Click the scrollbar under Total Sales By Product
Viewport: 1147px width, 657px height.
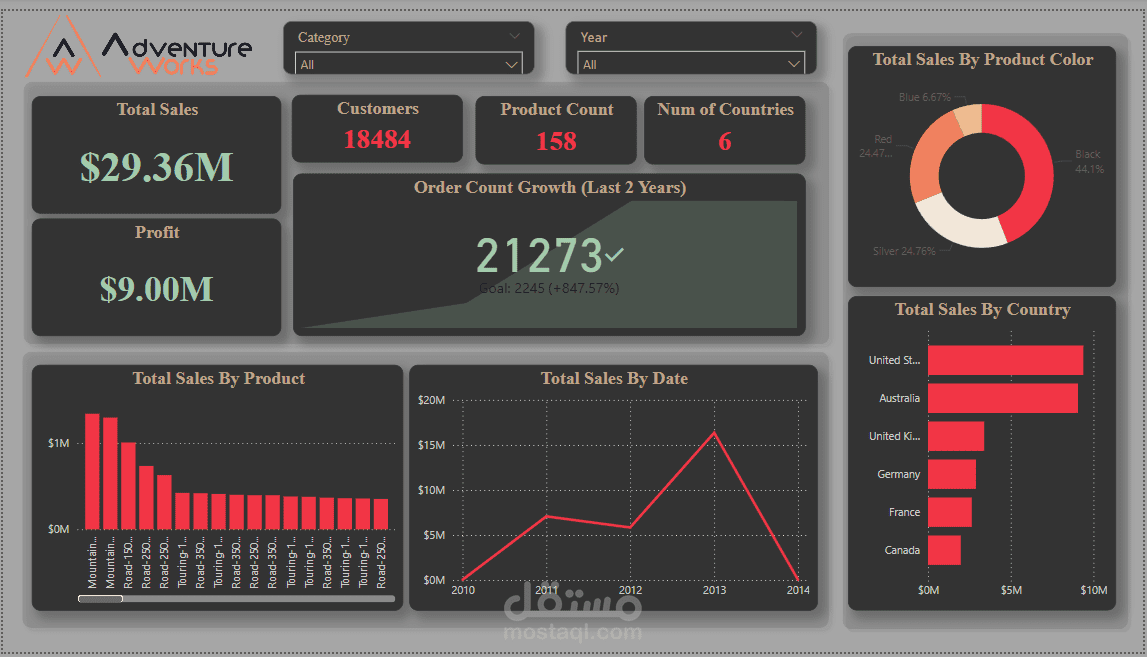tap(98, 598)
